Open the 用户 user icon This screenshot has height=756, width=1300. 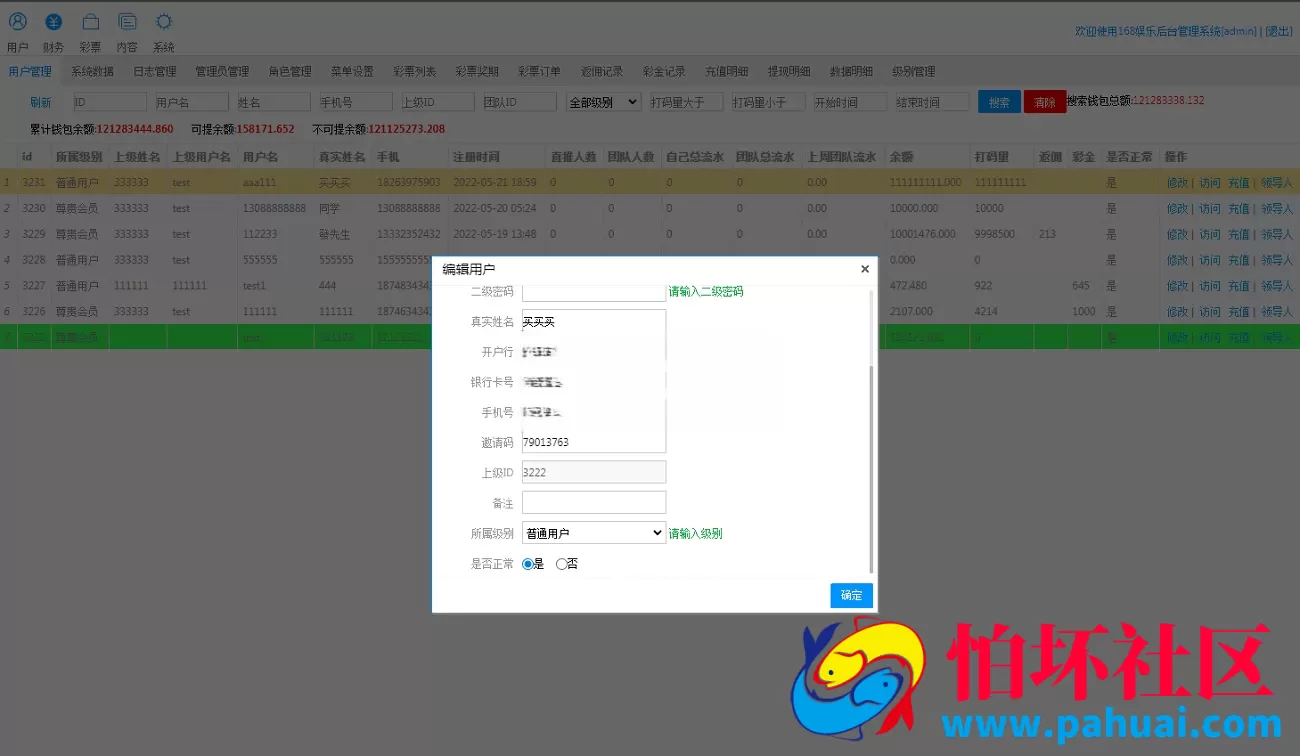[x=18, y=22]
